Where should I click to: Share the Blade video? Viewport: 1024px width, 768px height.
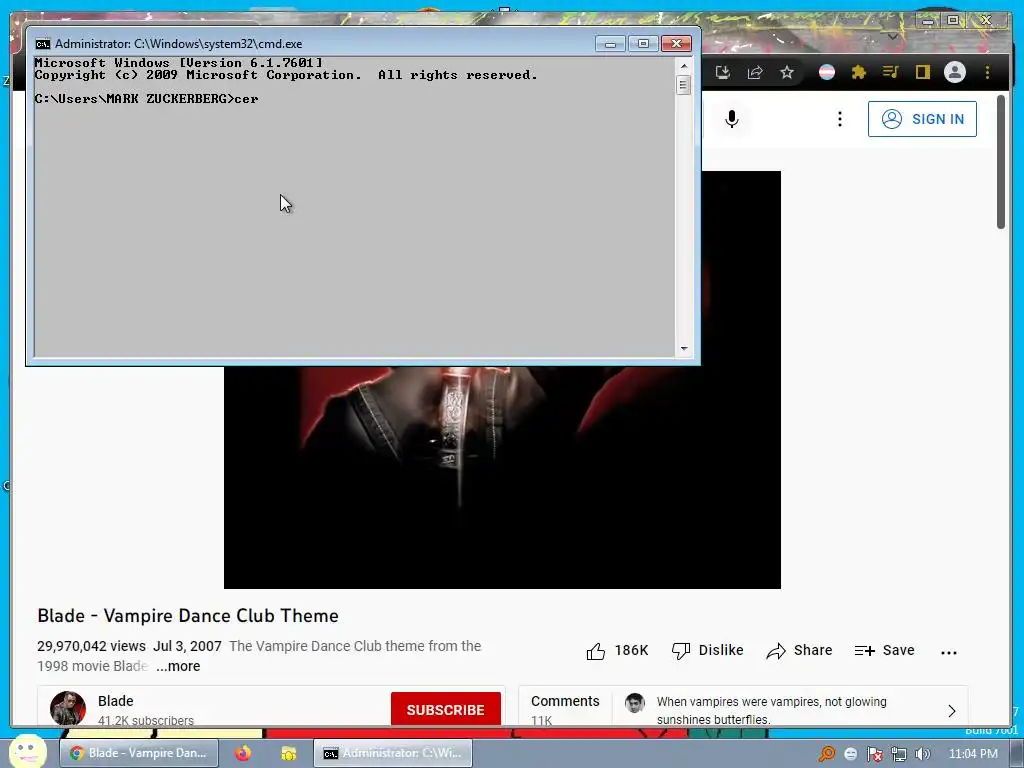click(x=799, y=650)
